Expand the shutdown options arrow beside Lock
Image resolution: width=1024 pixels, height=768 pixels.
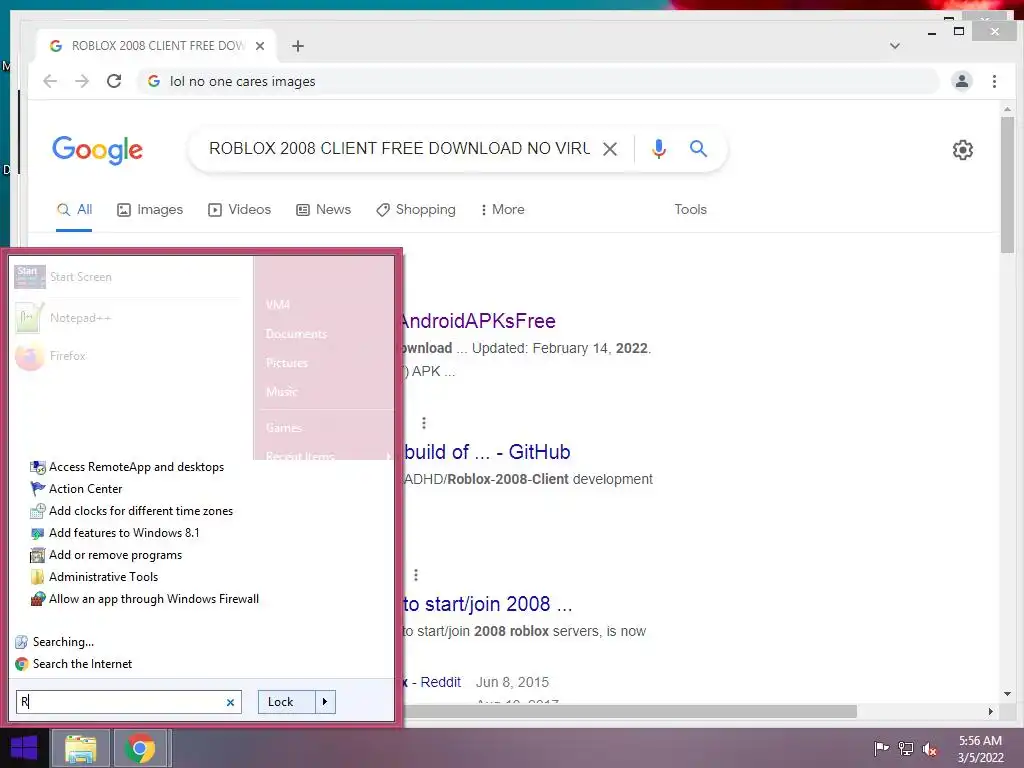pos(325,702)
